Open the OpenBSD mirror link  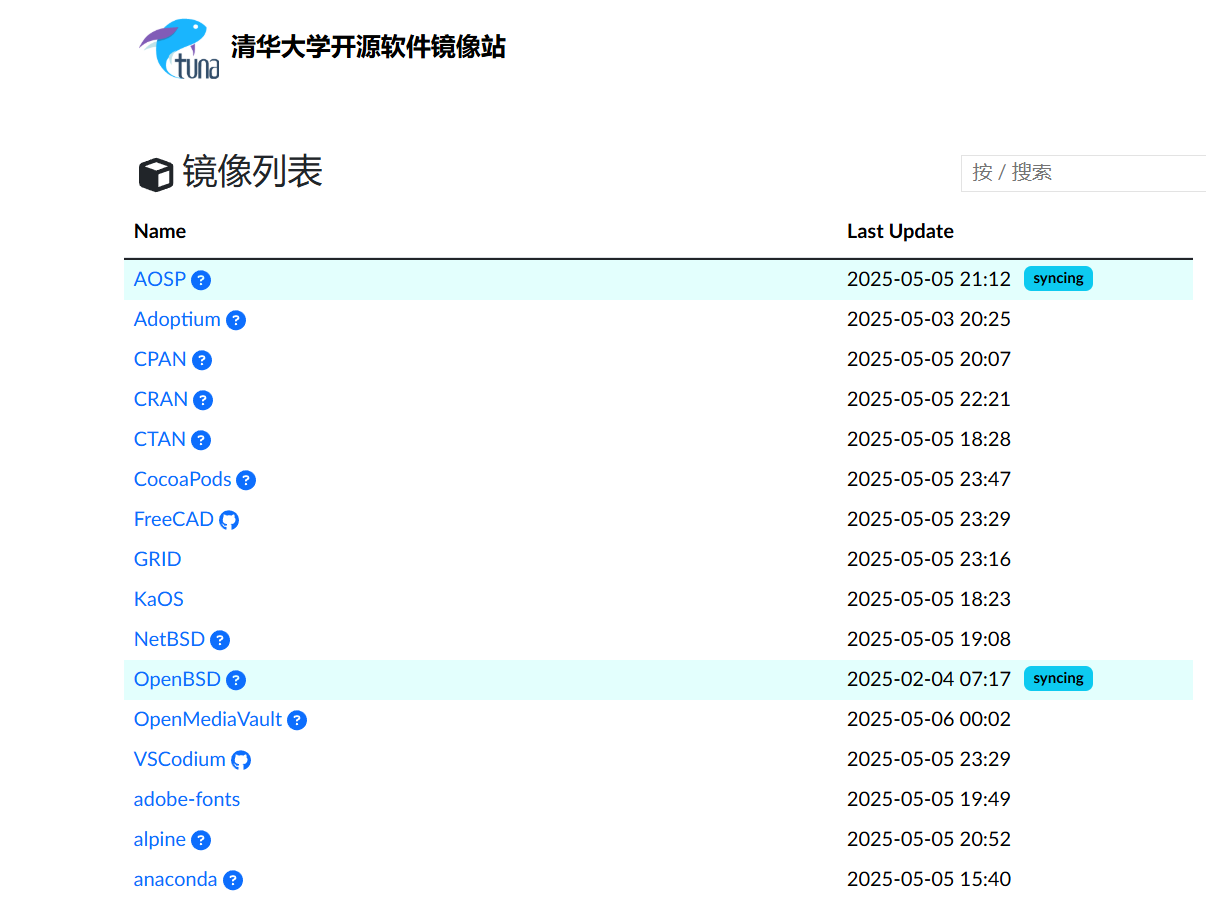(x=177, y=679)
